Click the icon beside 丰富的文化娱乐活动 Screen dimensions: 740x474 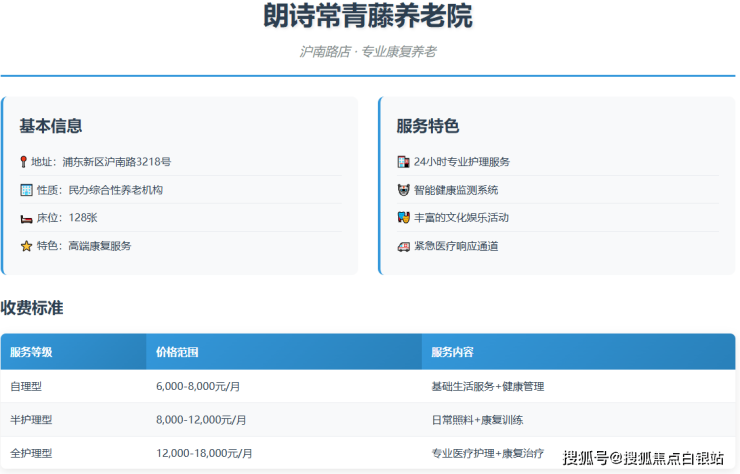(x=403, y=218)
